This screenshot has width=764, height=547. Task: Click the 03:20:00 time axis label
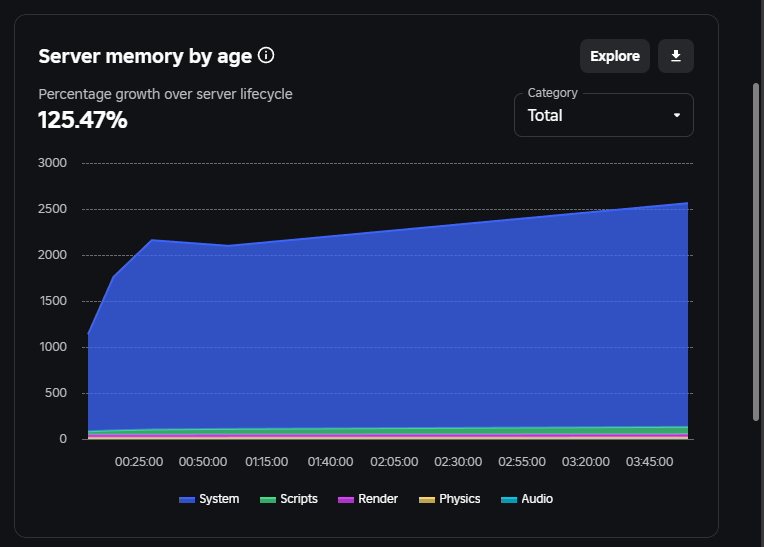(x=586, y=462)
